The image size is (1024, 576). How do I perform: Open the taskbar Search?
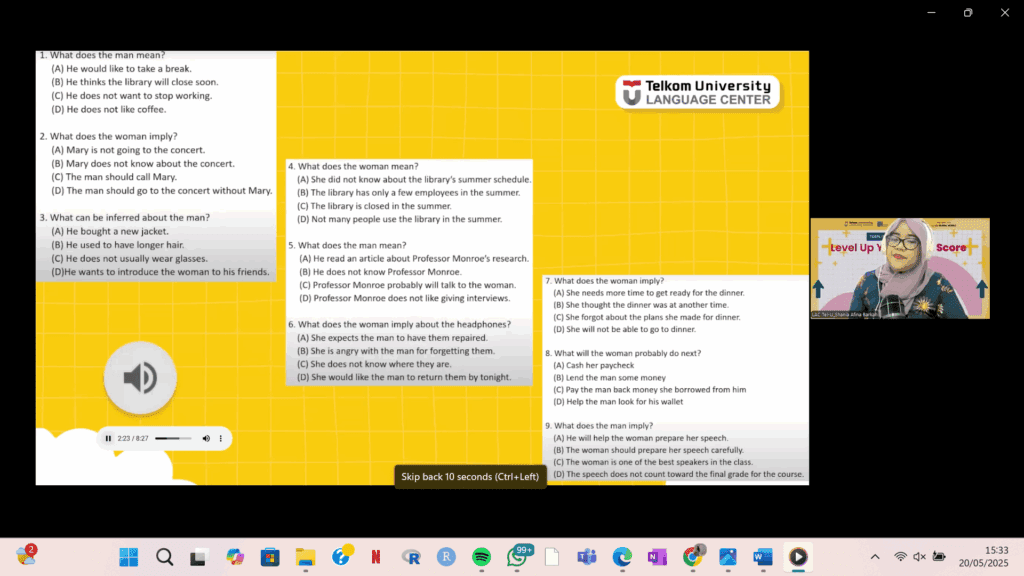tap(164, 557)
